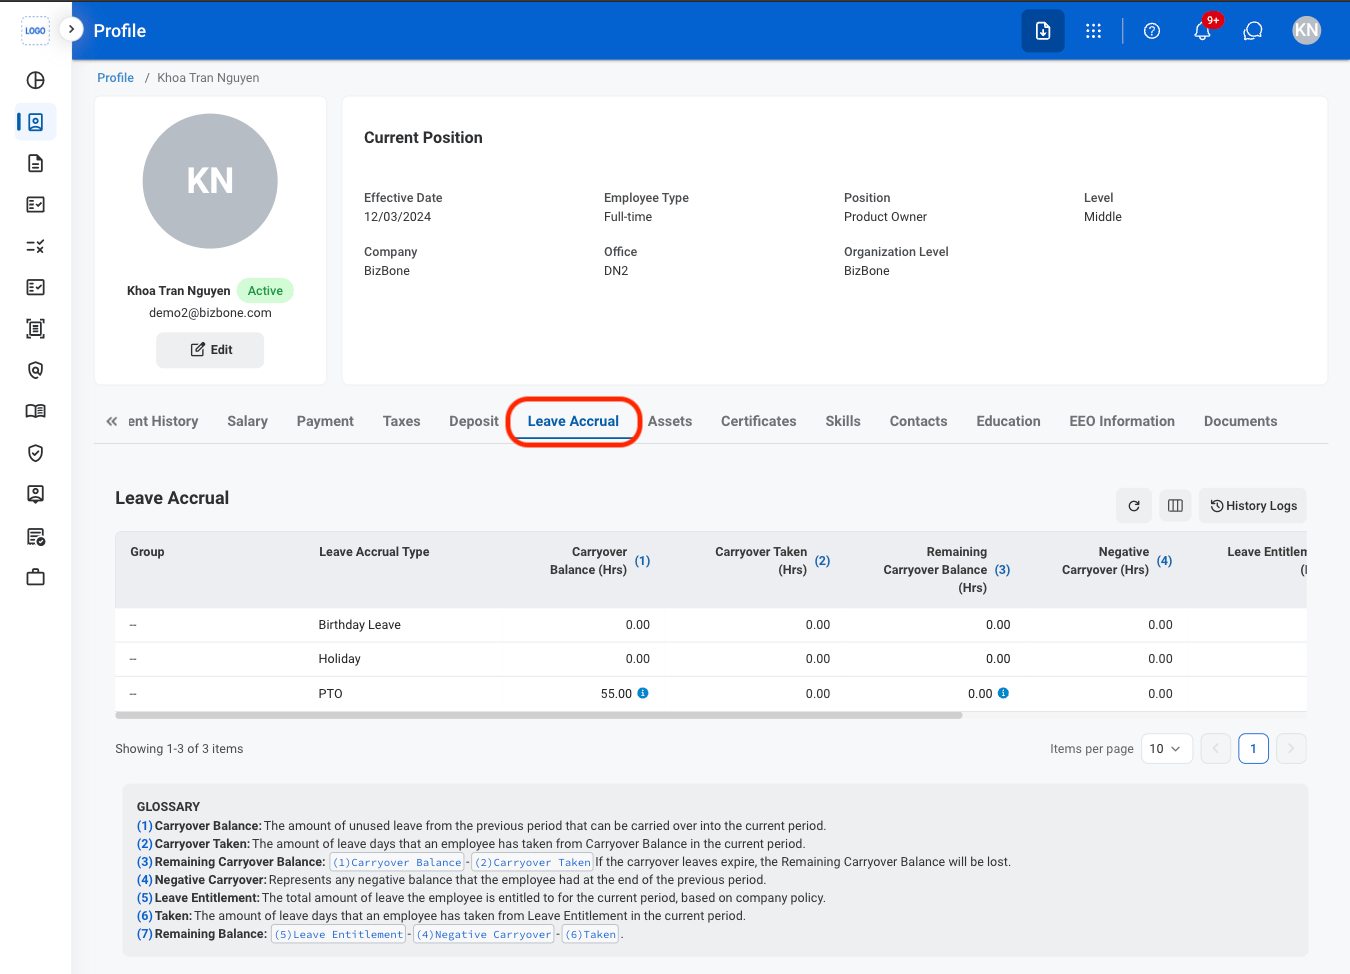This screenshot has width=1350, height=974.
Task: Open the chat bubbles icon in header
Action: [1253, 31]
